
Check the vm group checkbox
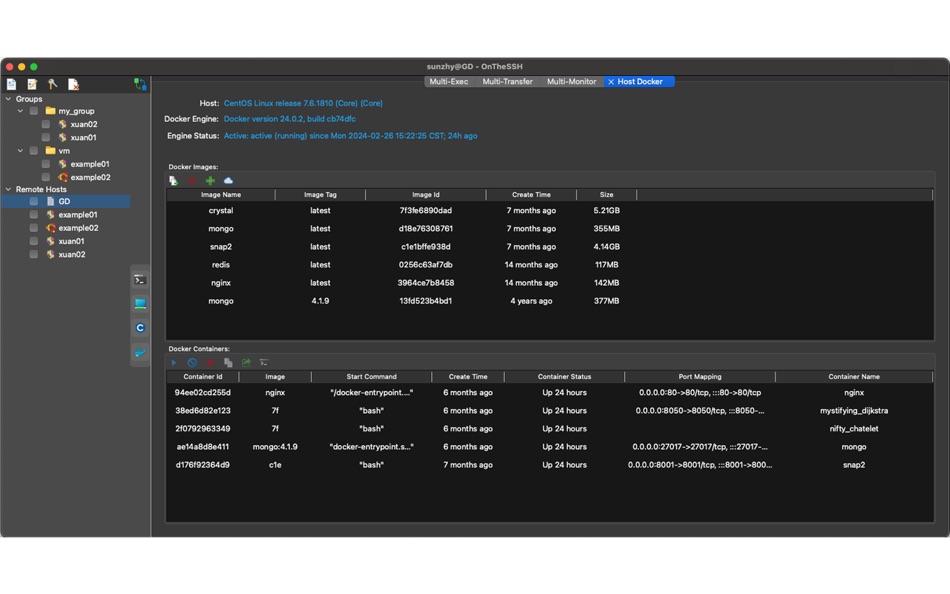[34, 150]
